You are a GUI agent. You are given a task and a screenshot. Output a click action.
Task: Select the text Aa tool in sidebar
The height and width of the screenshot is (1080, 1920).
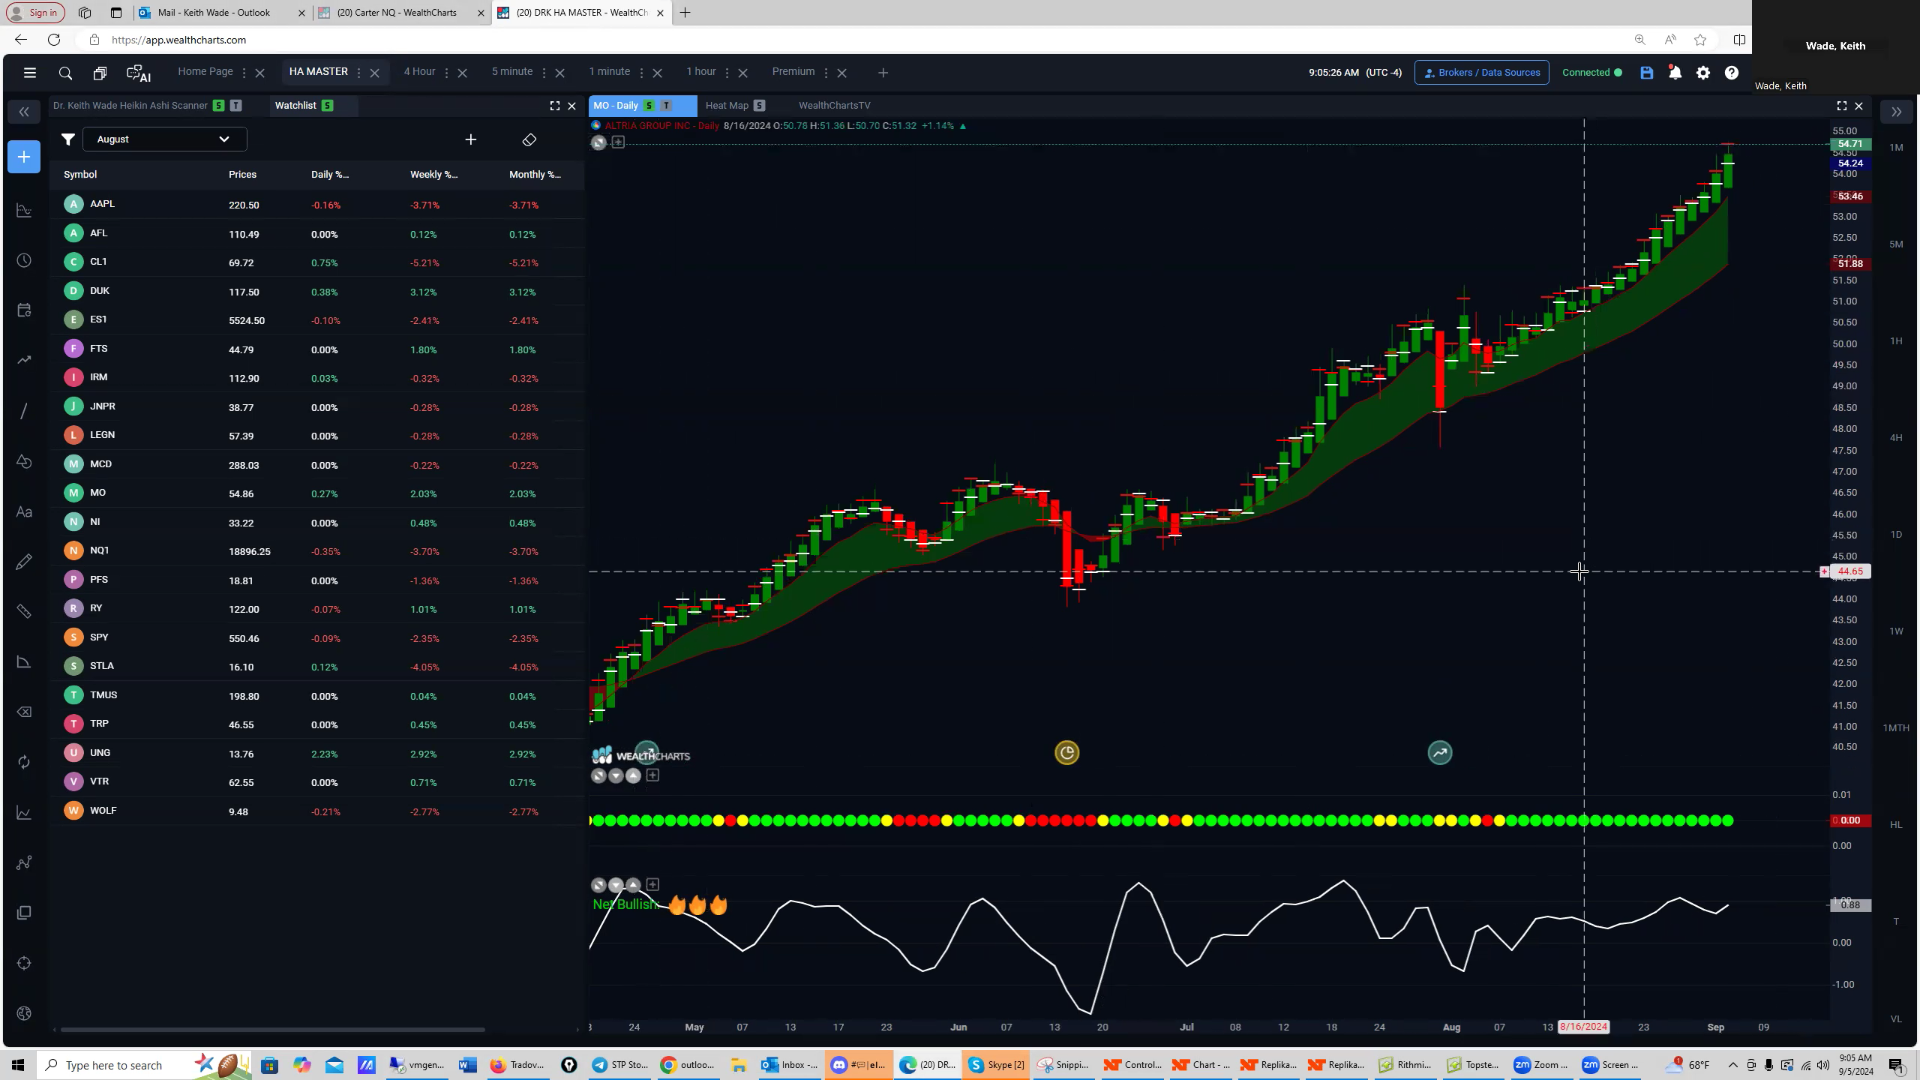(24, 512)
